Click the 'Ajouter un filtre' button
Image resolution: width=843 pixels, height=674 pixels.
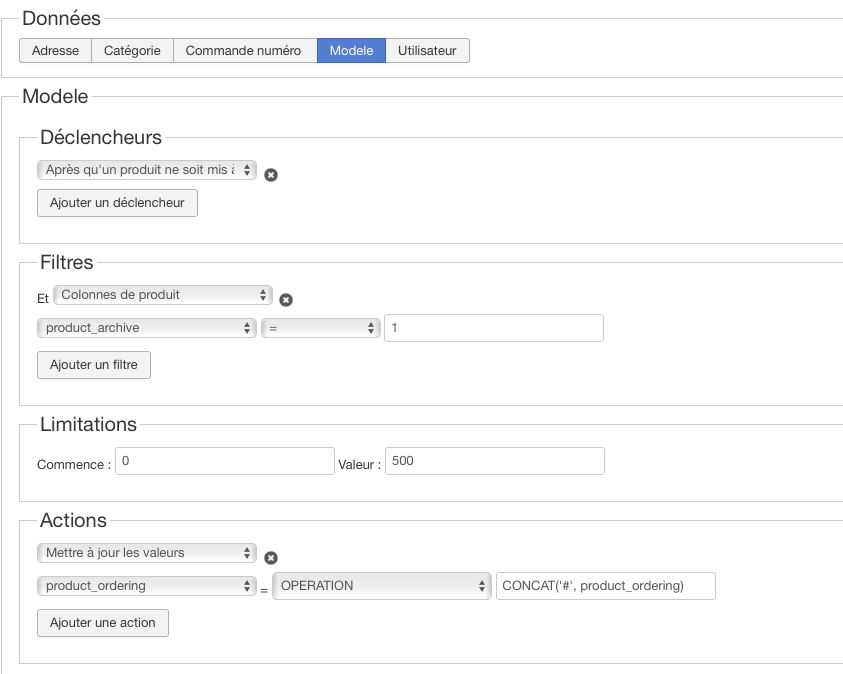pyautogui.click(x=94, y=365)
